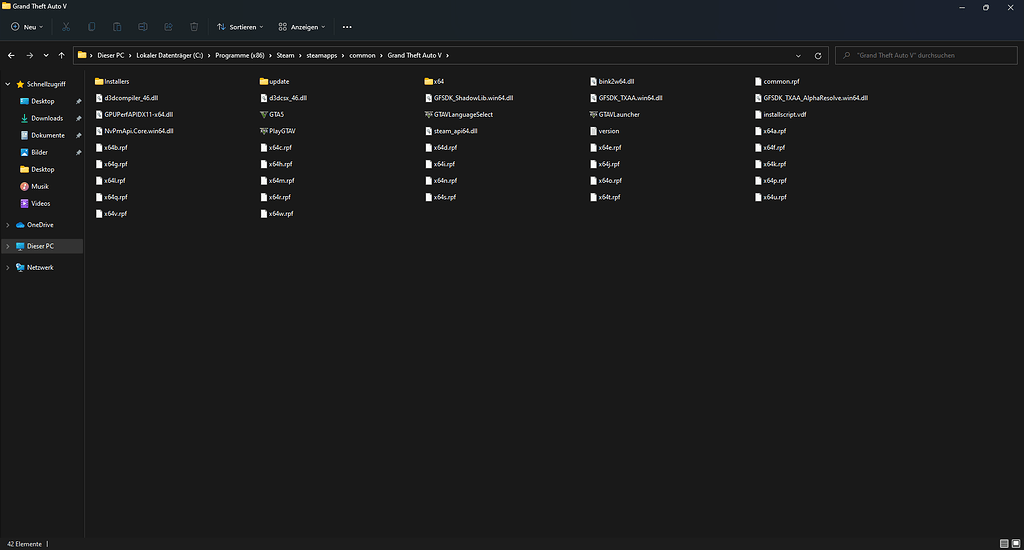Click common in breadcrumb path

pyautogui.click(x=362, y=56)
